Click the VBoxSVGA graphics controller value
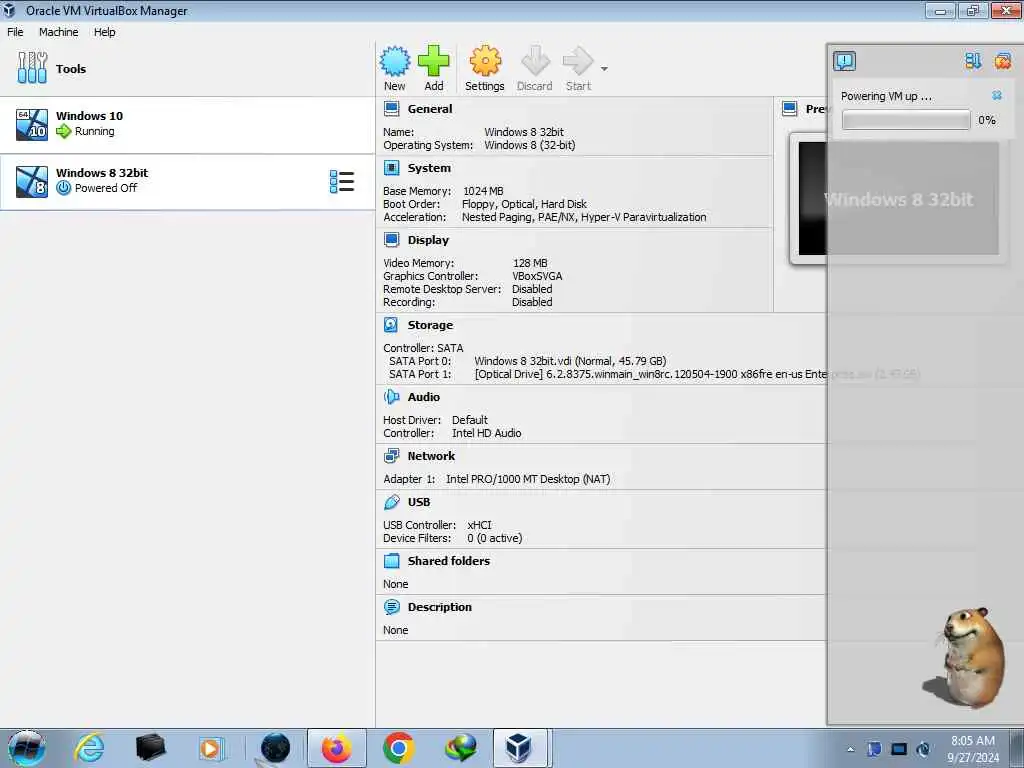This screenshot has height=768, width=1024. click(x=537, y=276)
